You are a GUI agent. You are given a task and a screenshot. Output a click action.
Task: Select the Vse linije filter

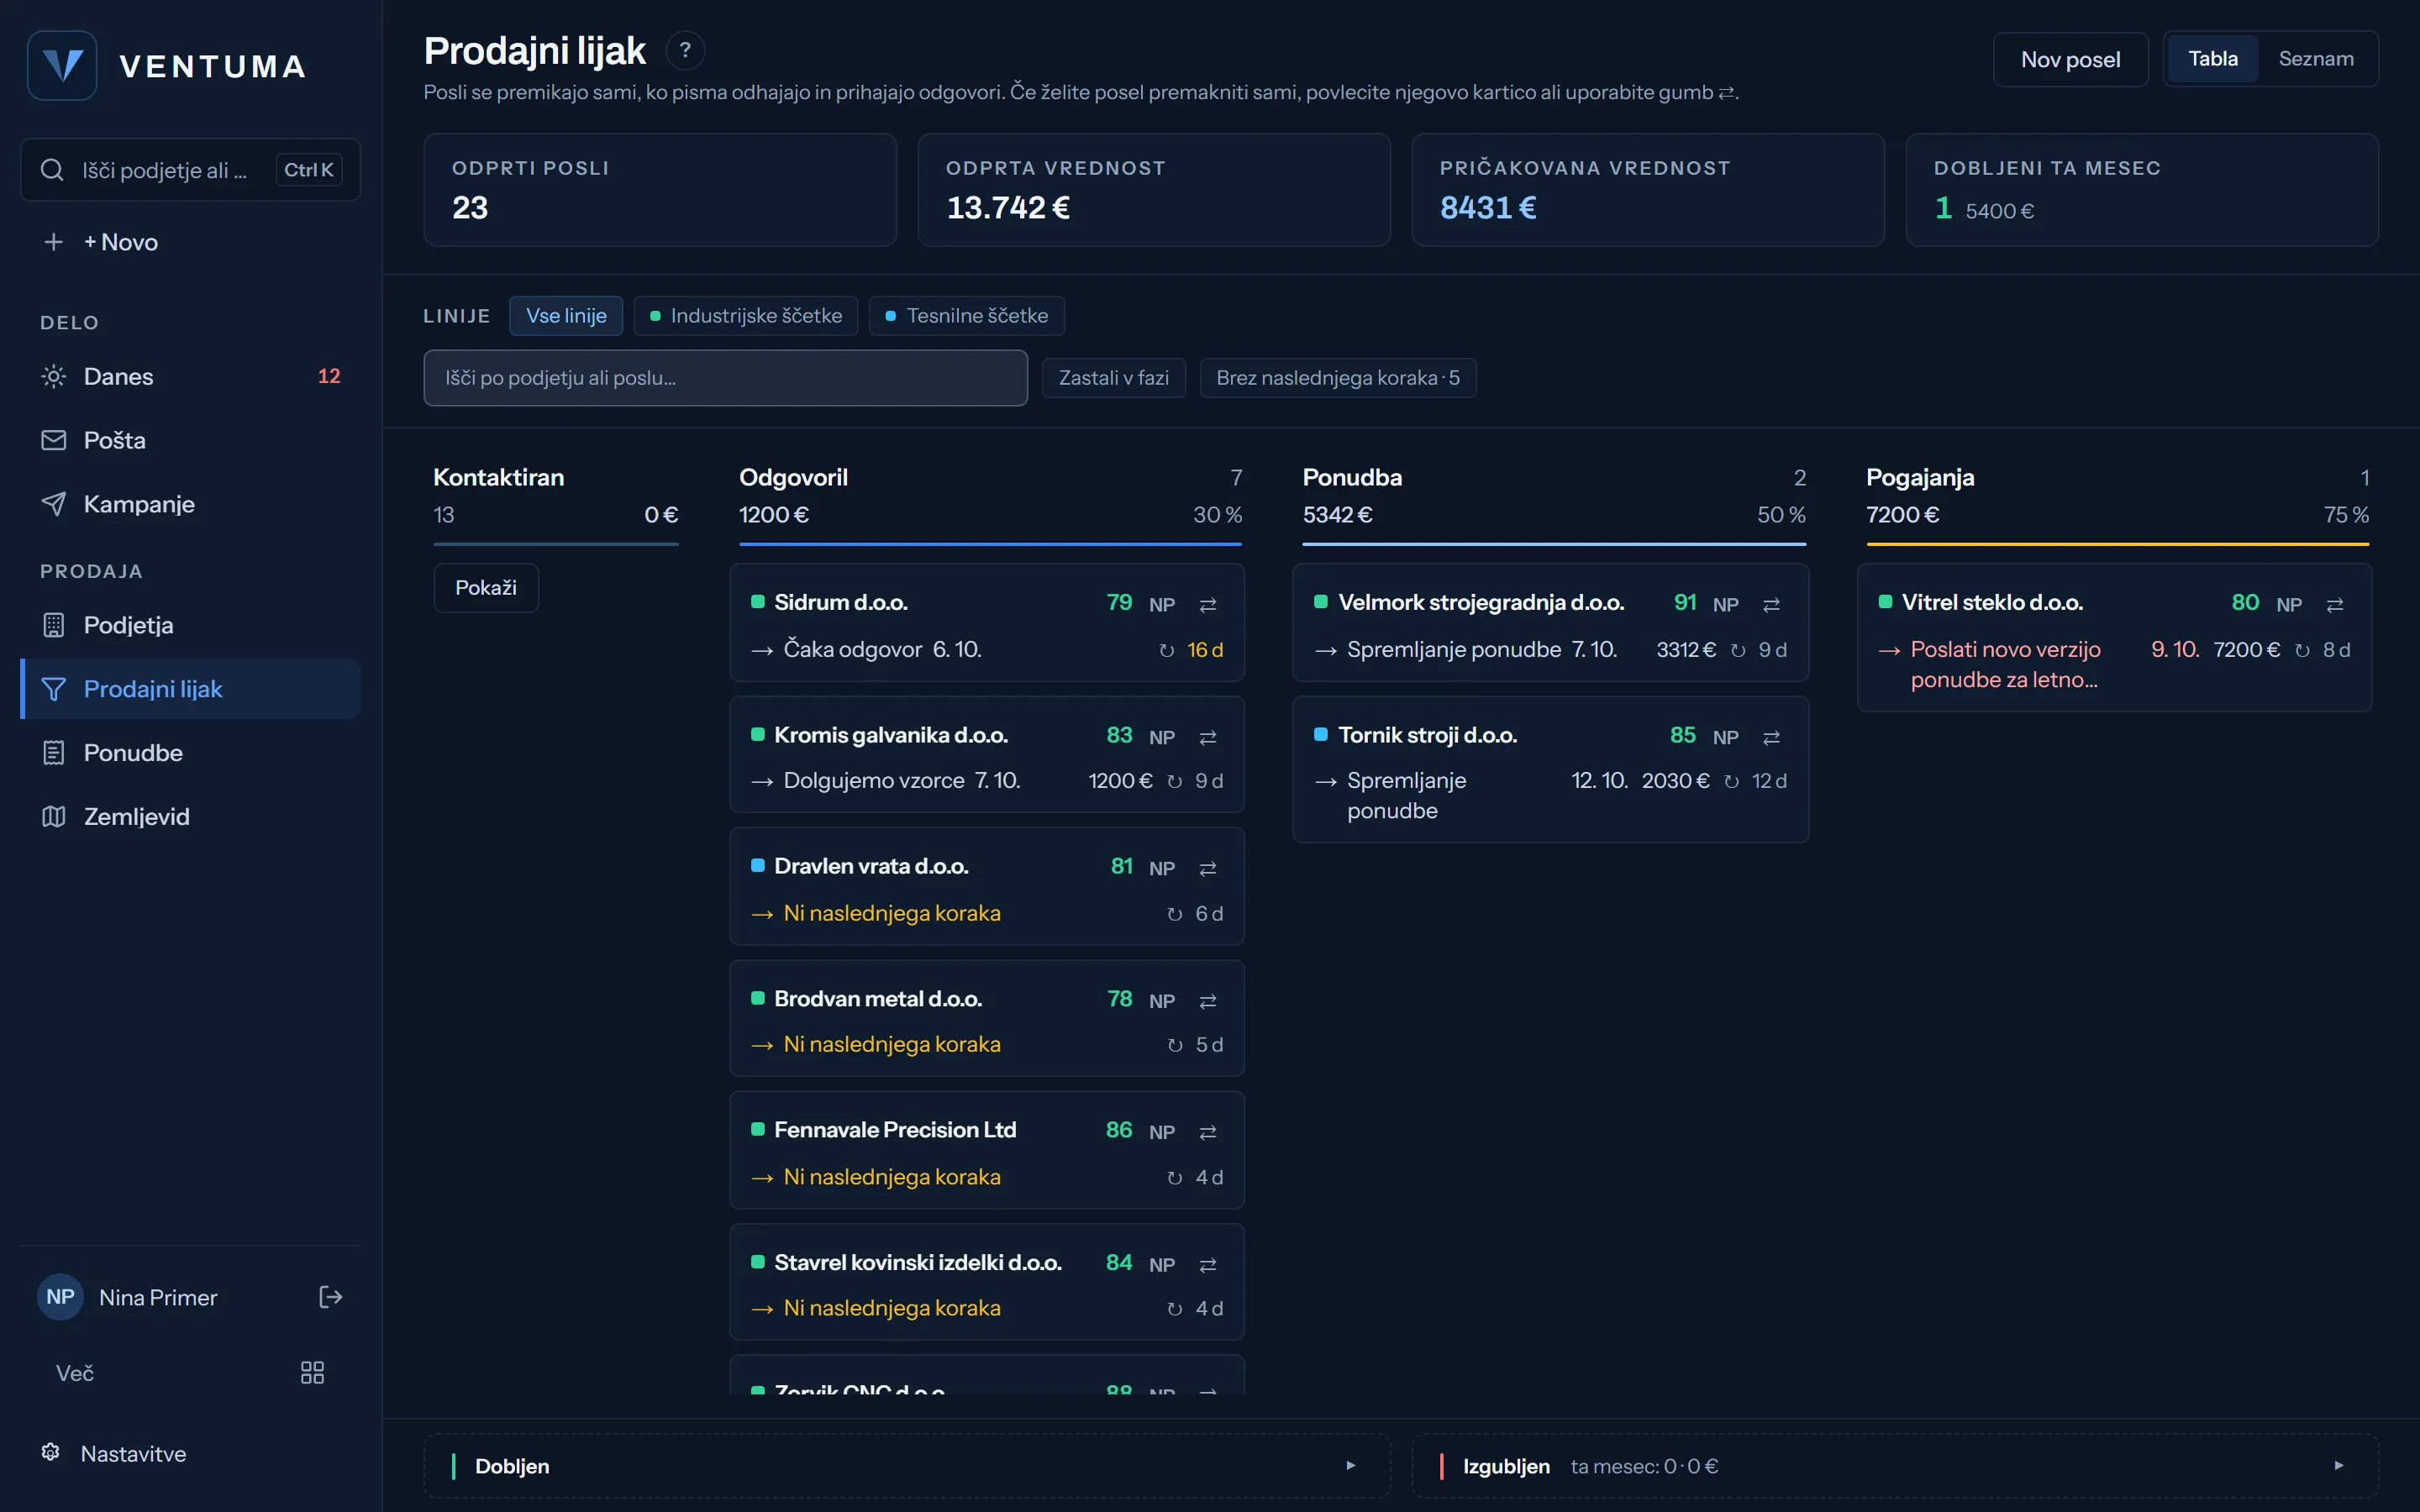click(x=566, y=316)
